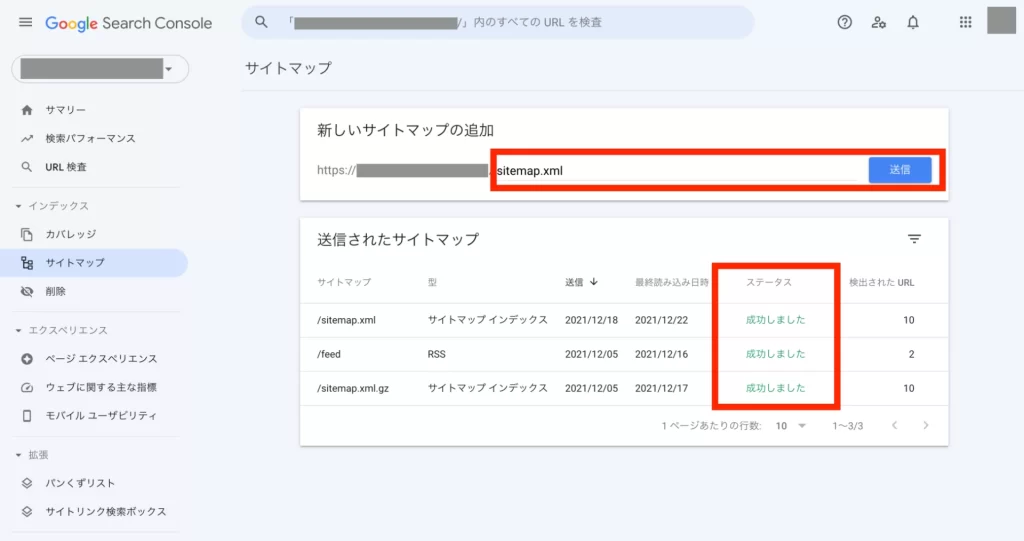Image resolution: width=1024 pixels, height=541 pixels.
Task: Select カバレッジ in the sidebar
Action: [70, 234]
